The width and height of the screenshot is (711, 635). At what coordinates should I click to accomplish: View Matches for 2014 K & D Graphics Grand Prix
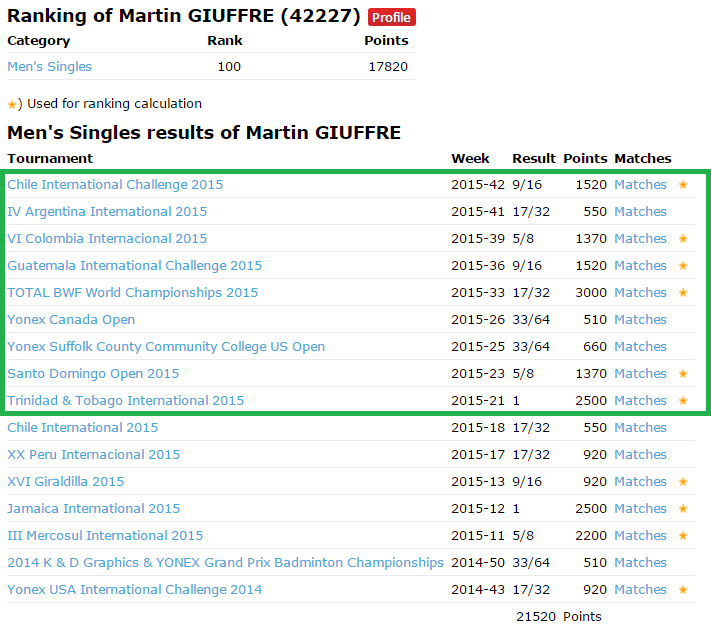640,562
